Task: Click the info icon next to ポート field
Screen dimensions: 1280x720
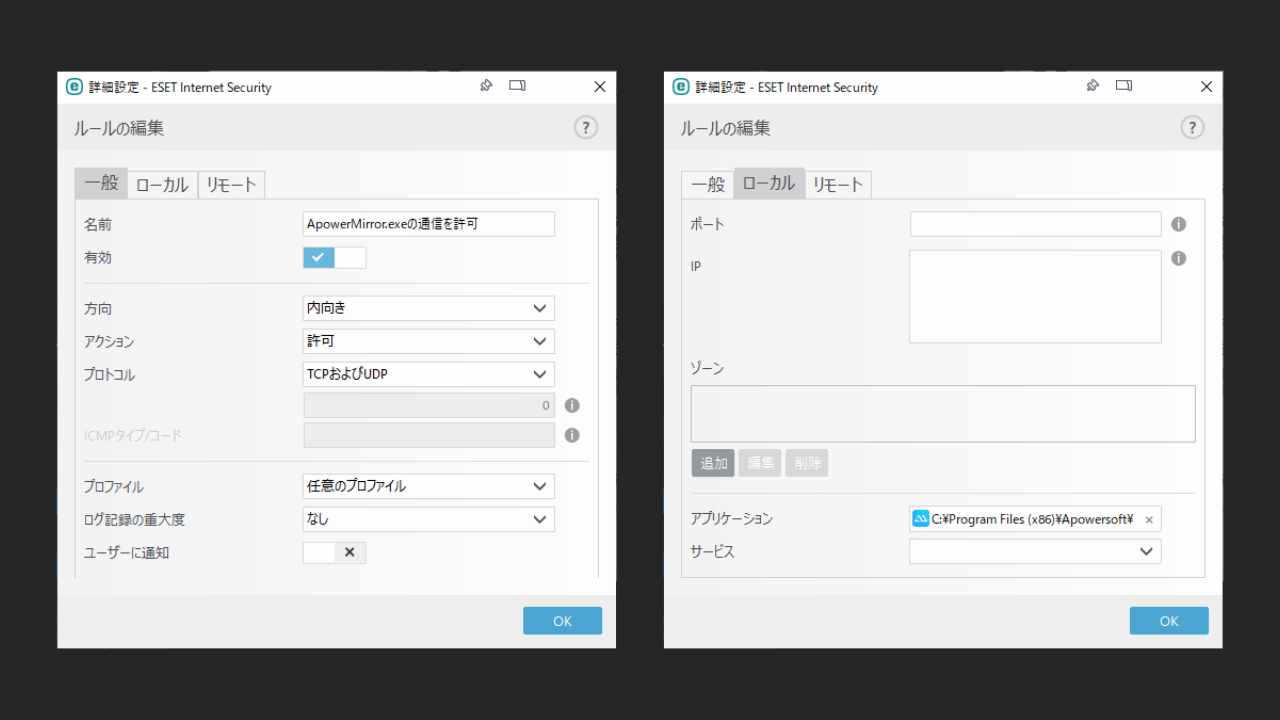Action: pyautogui.click(x=1178, y=224)
